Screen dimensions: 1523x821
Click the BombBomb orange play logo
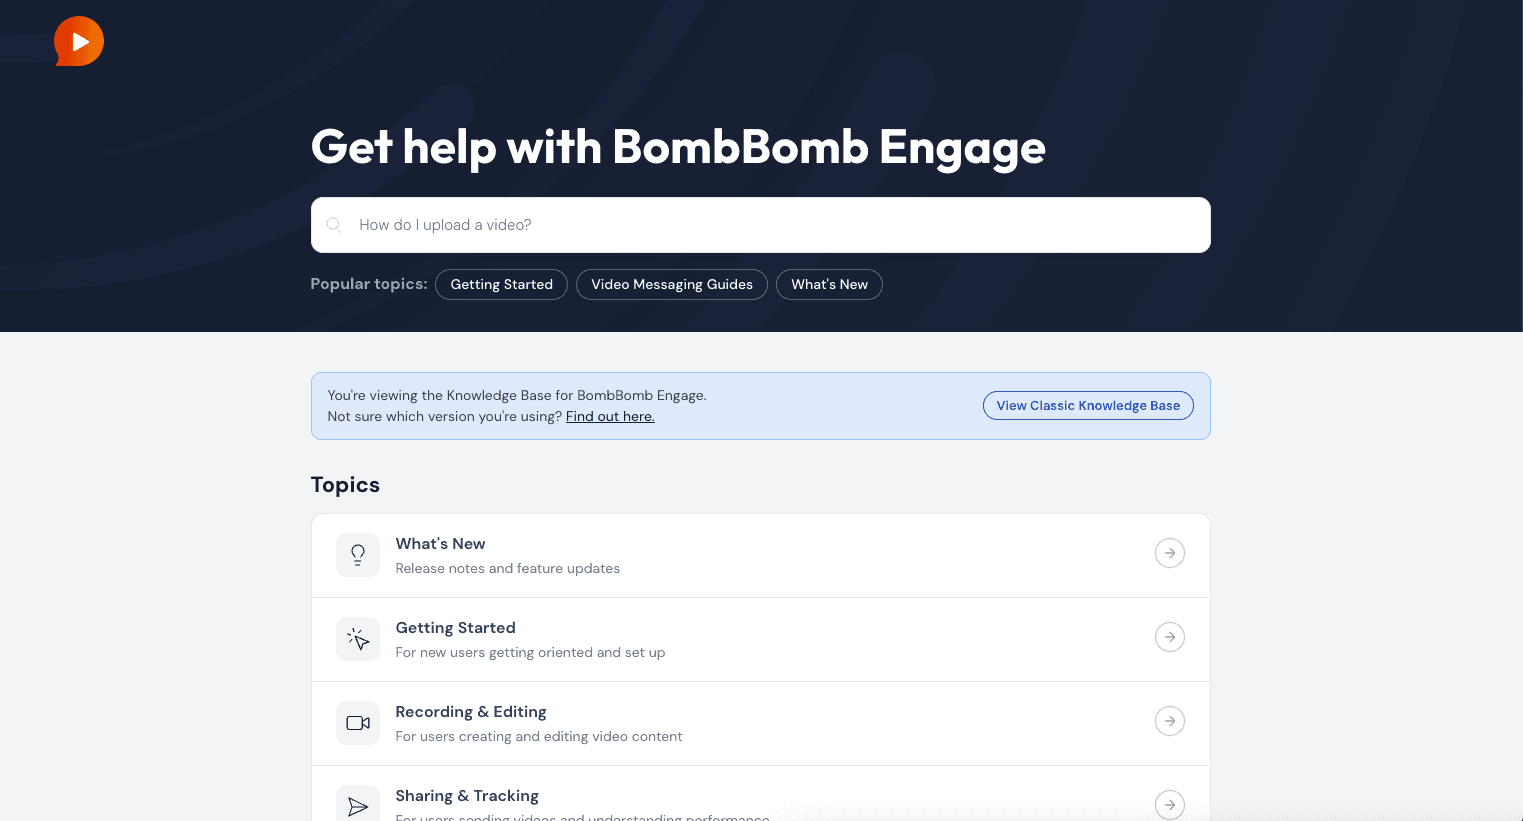pos(79,41)
